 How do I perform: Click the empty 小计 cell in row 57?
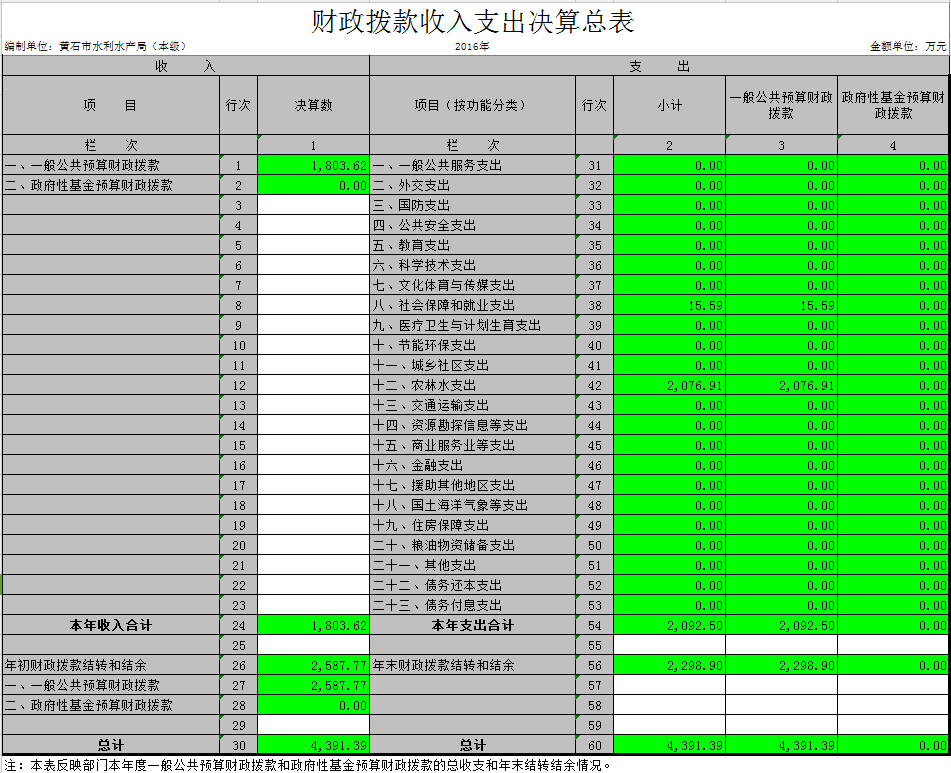tap(670, 686)
